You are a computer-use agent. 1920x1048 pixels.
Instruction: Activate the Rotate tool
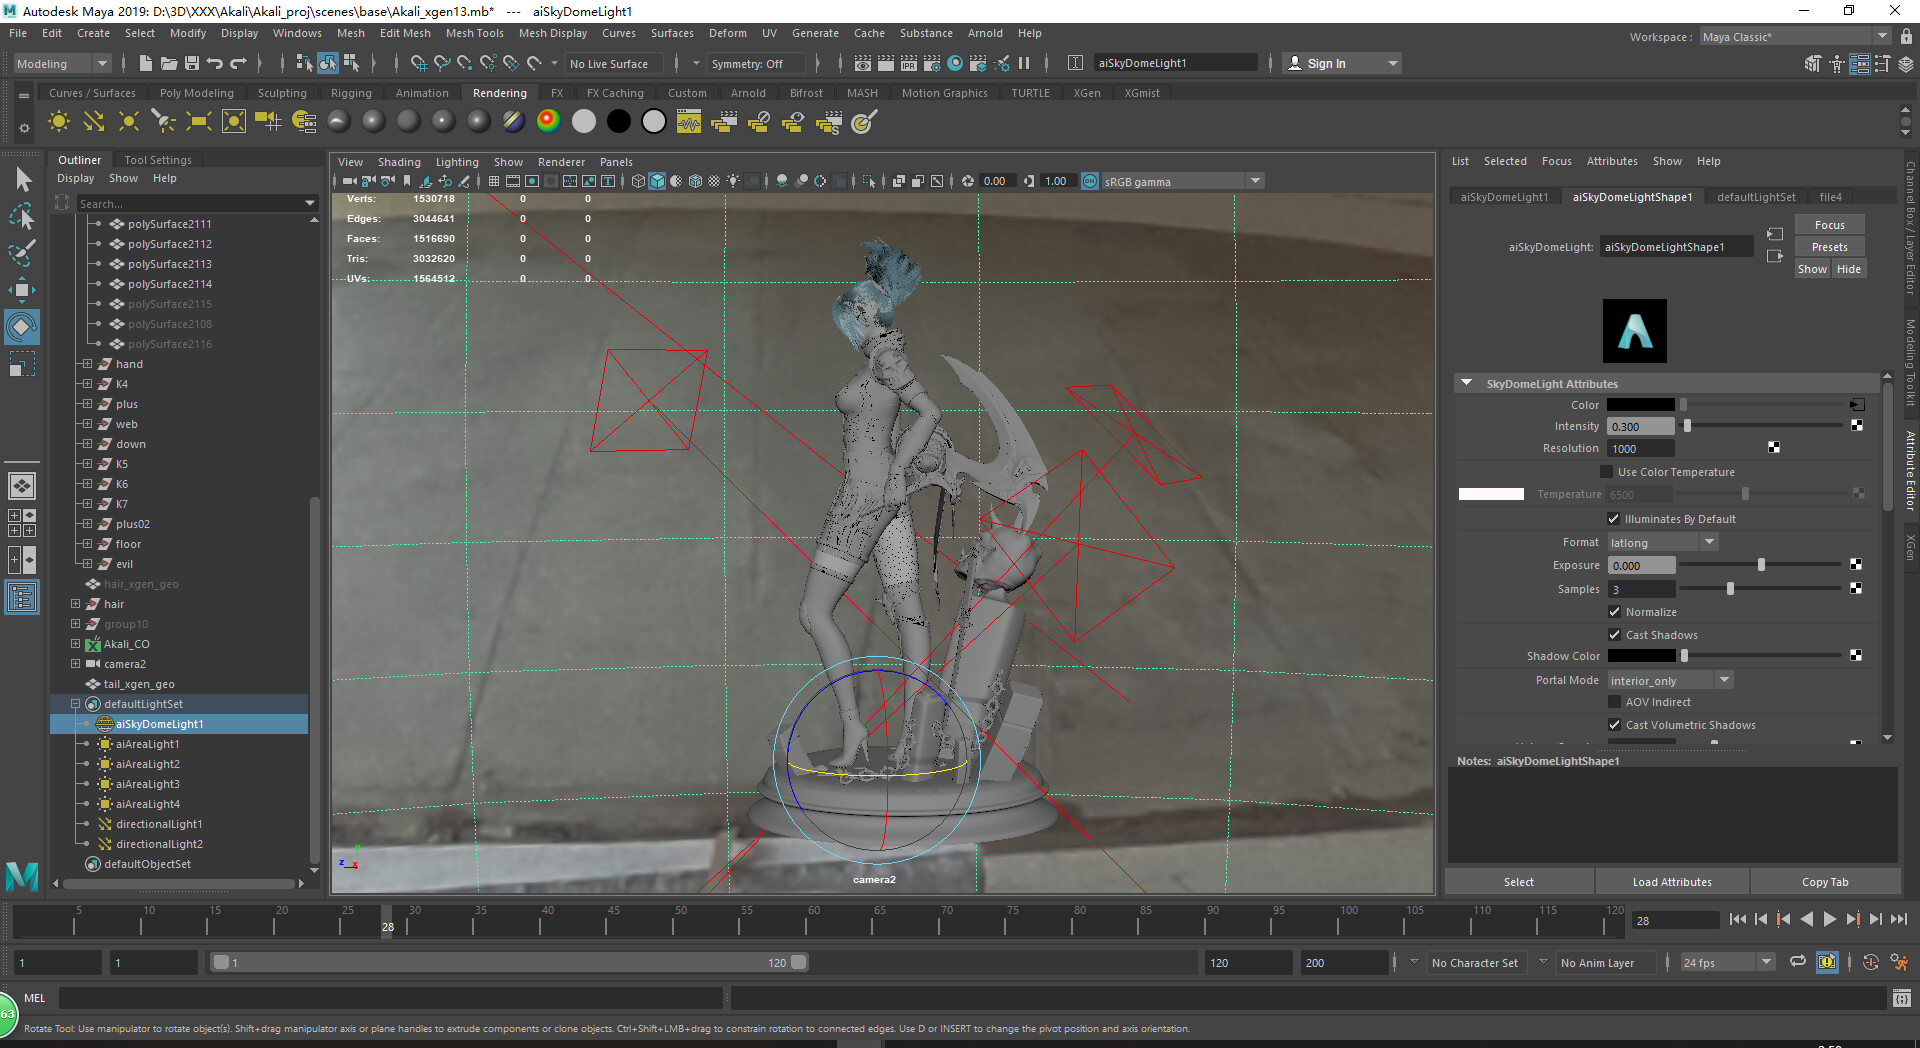coord(22,327)
